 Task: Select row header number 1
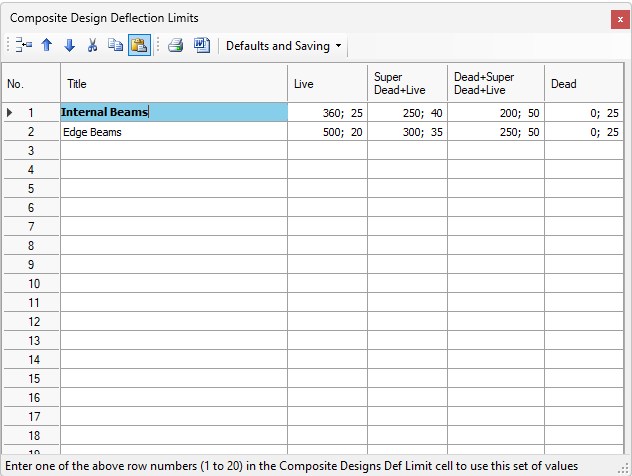tap(31, 112)
